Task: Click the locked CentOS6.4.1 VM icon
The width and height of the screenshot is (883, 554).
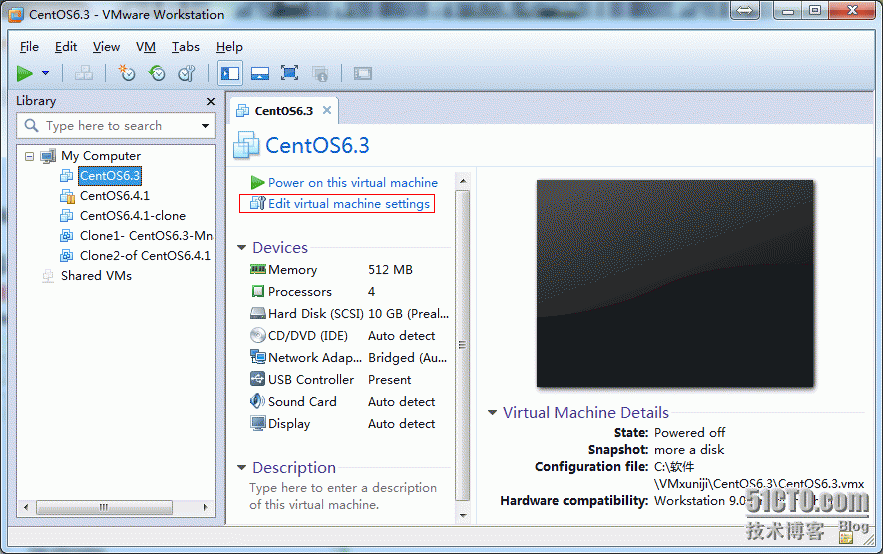Action: [67, 196]
